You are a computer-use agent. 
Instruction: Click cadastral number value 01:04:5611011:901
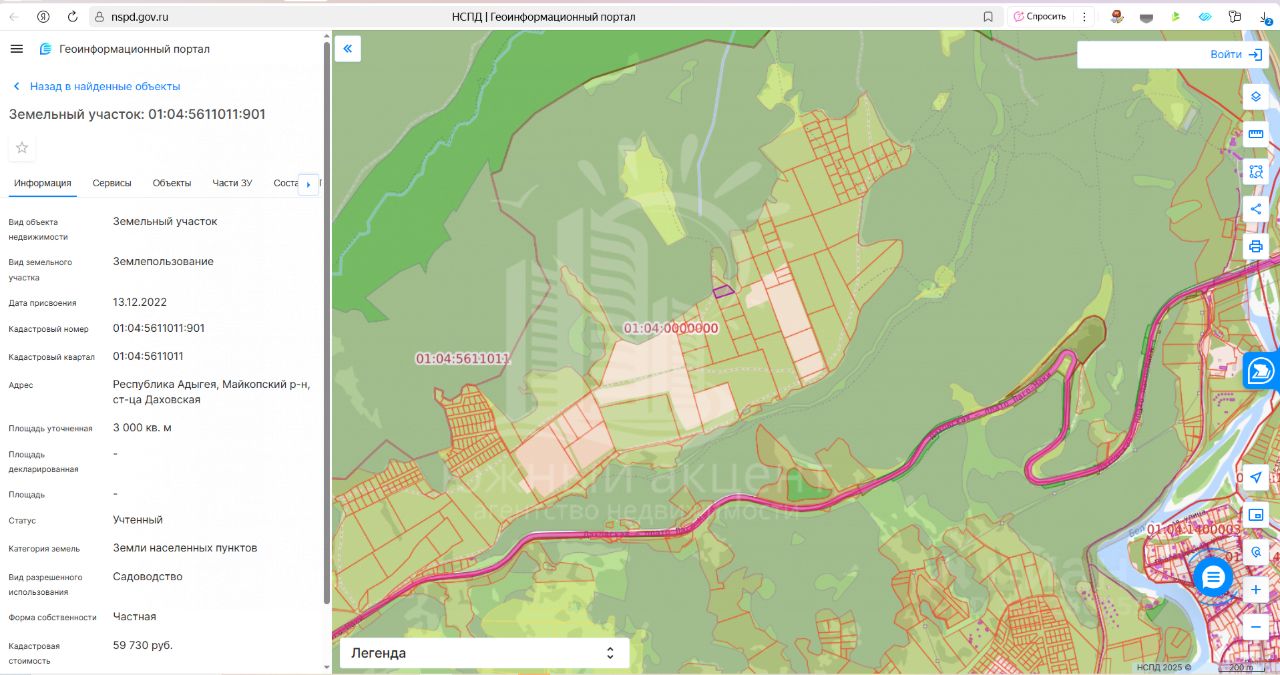pyautogui.click(x=159, y=328)
